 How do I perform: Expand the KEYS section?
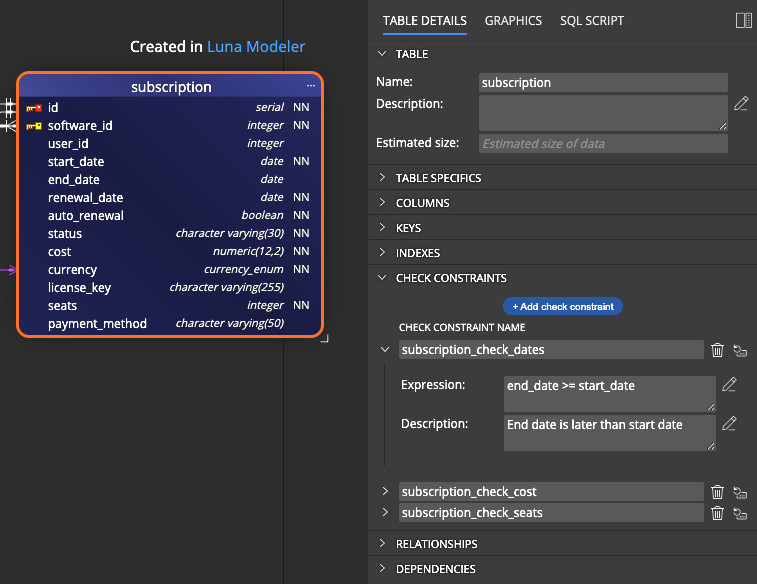click(x=382, y=228)
